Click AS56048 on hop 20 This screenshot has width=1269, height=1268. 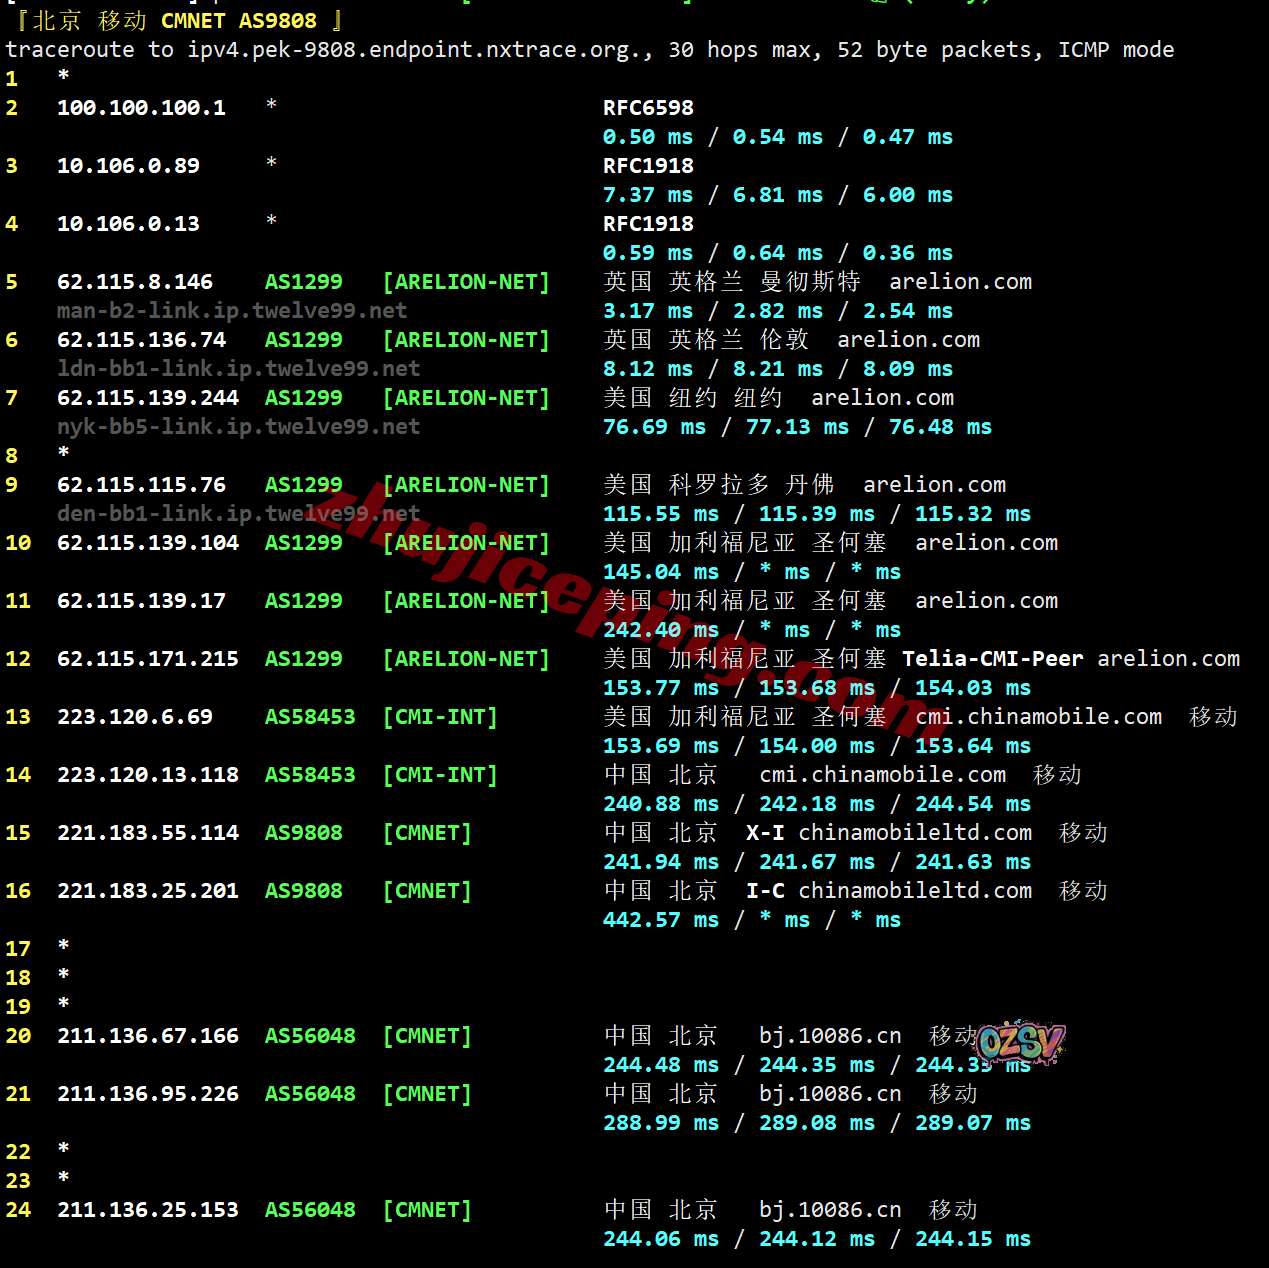click(310, 1036)
